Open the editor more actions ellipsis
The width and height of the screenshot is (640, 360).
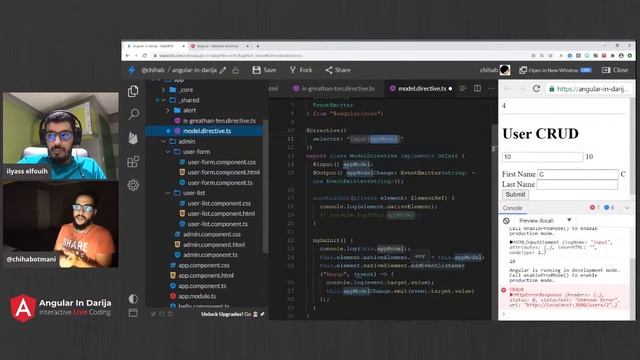491,89
